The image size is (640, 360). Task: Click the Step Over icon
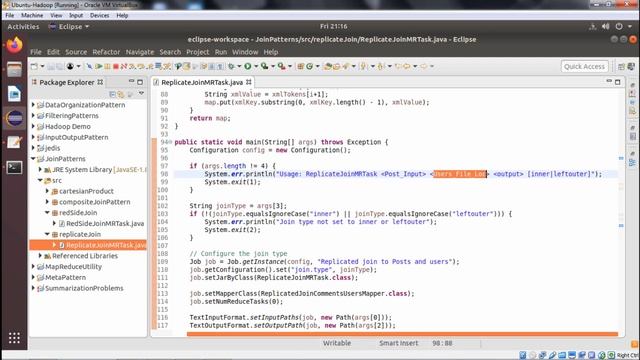[x=141, y=66]
